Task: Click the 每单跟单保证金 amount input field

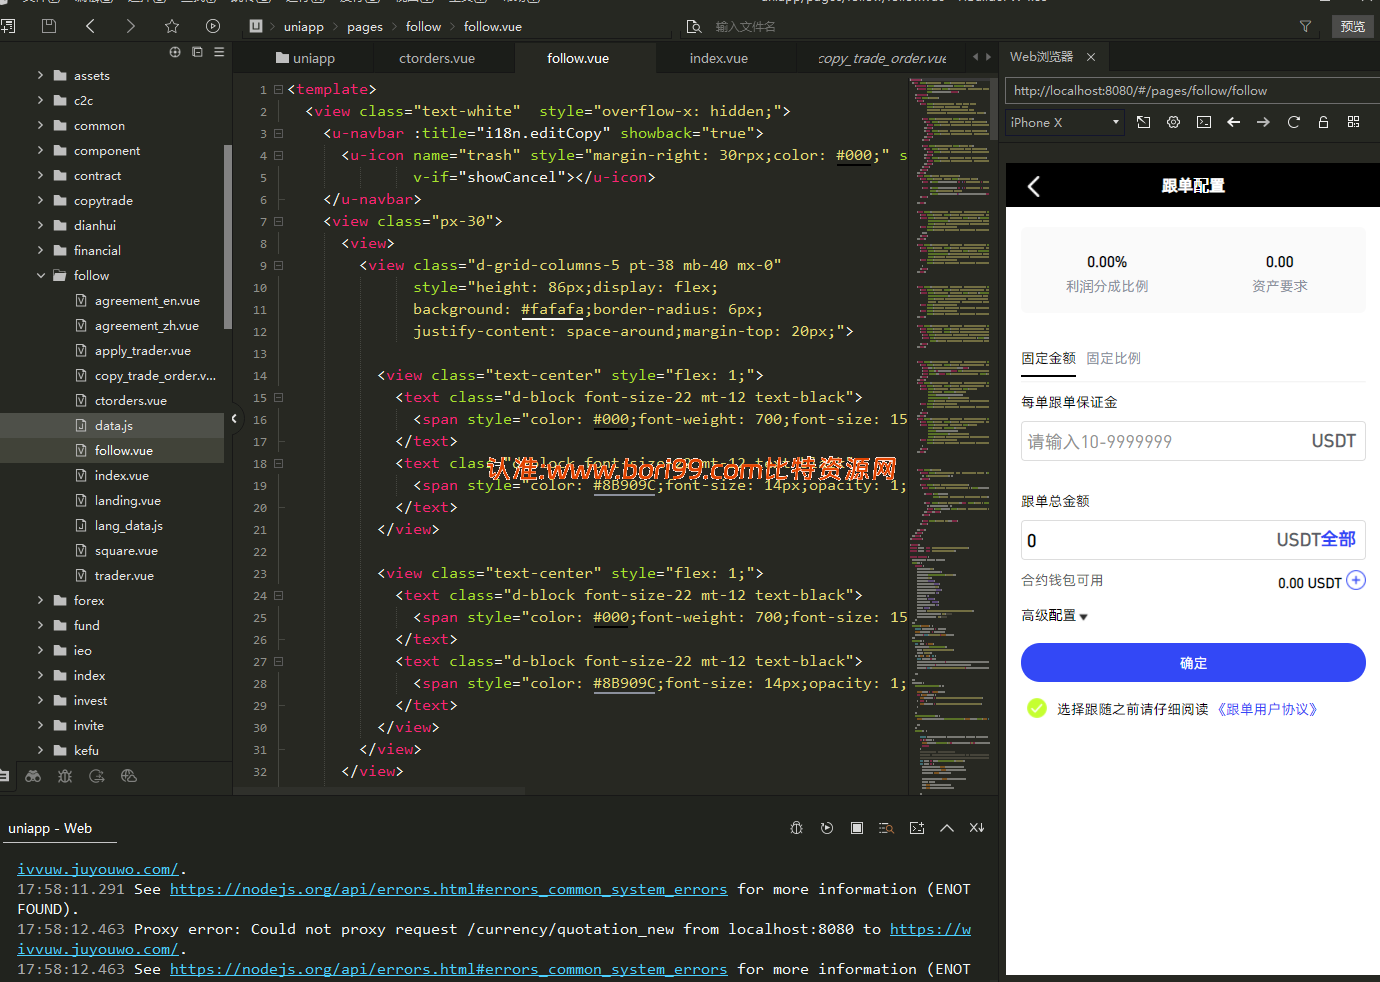Action: [x=1193, y=441]
